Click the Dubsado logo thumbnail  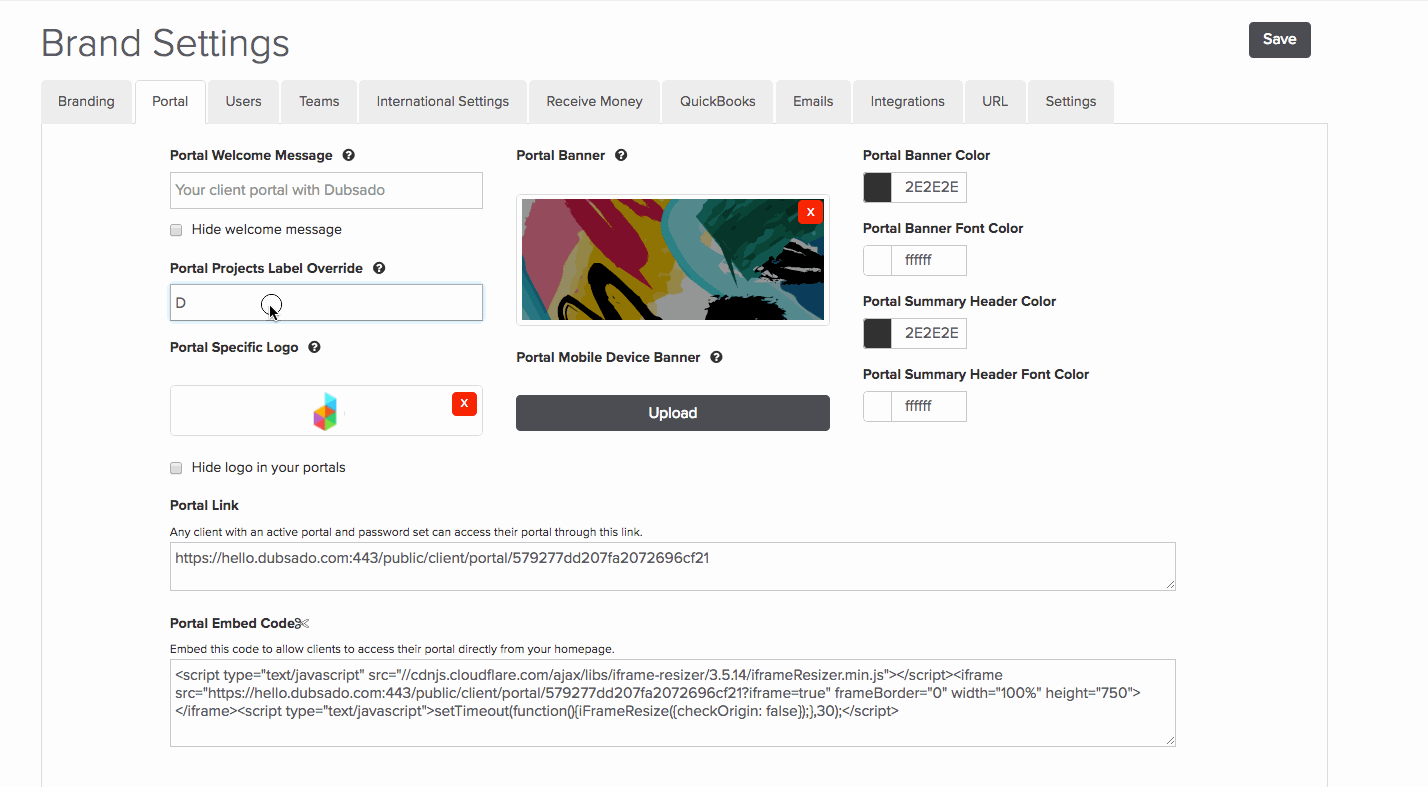(x=325, y=411)
